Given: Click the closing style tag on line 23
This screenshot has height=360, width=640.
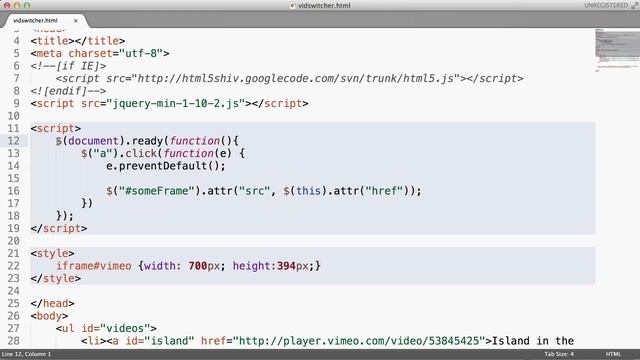Looking at the screenshot, I should (56, 278).
